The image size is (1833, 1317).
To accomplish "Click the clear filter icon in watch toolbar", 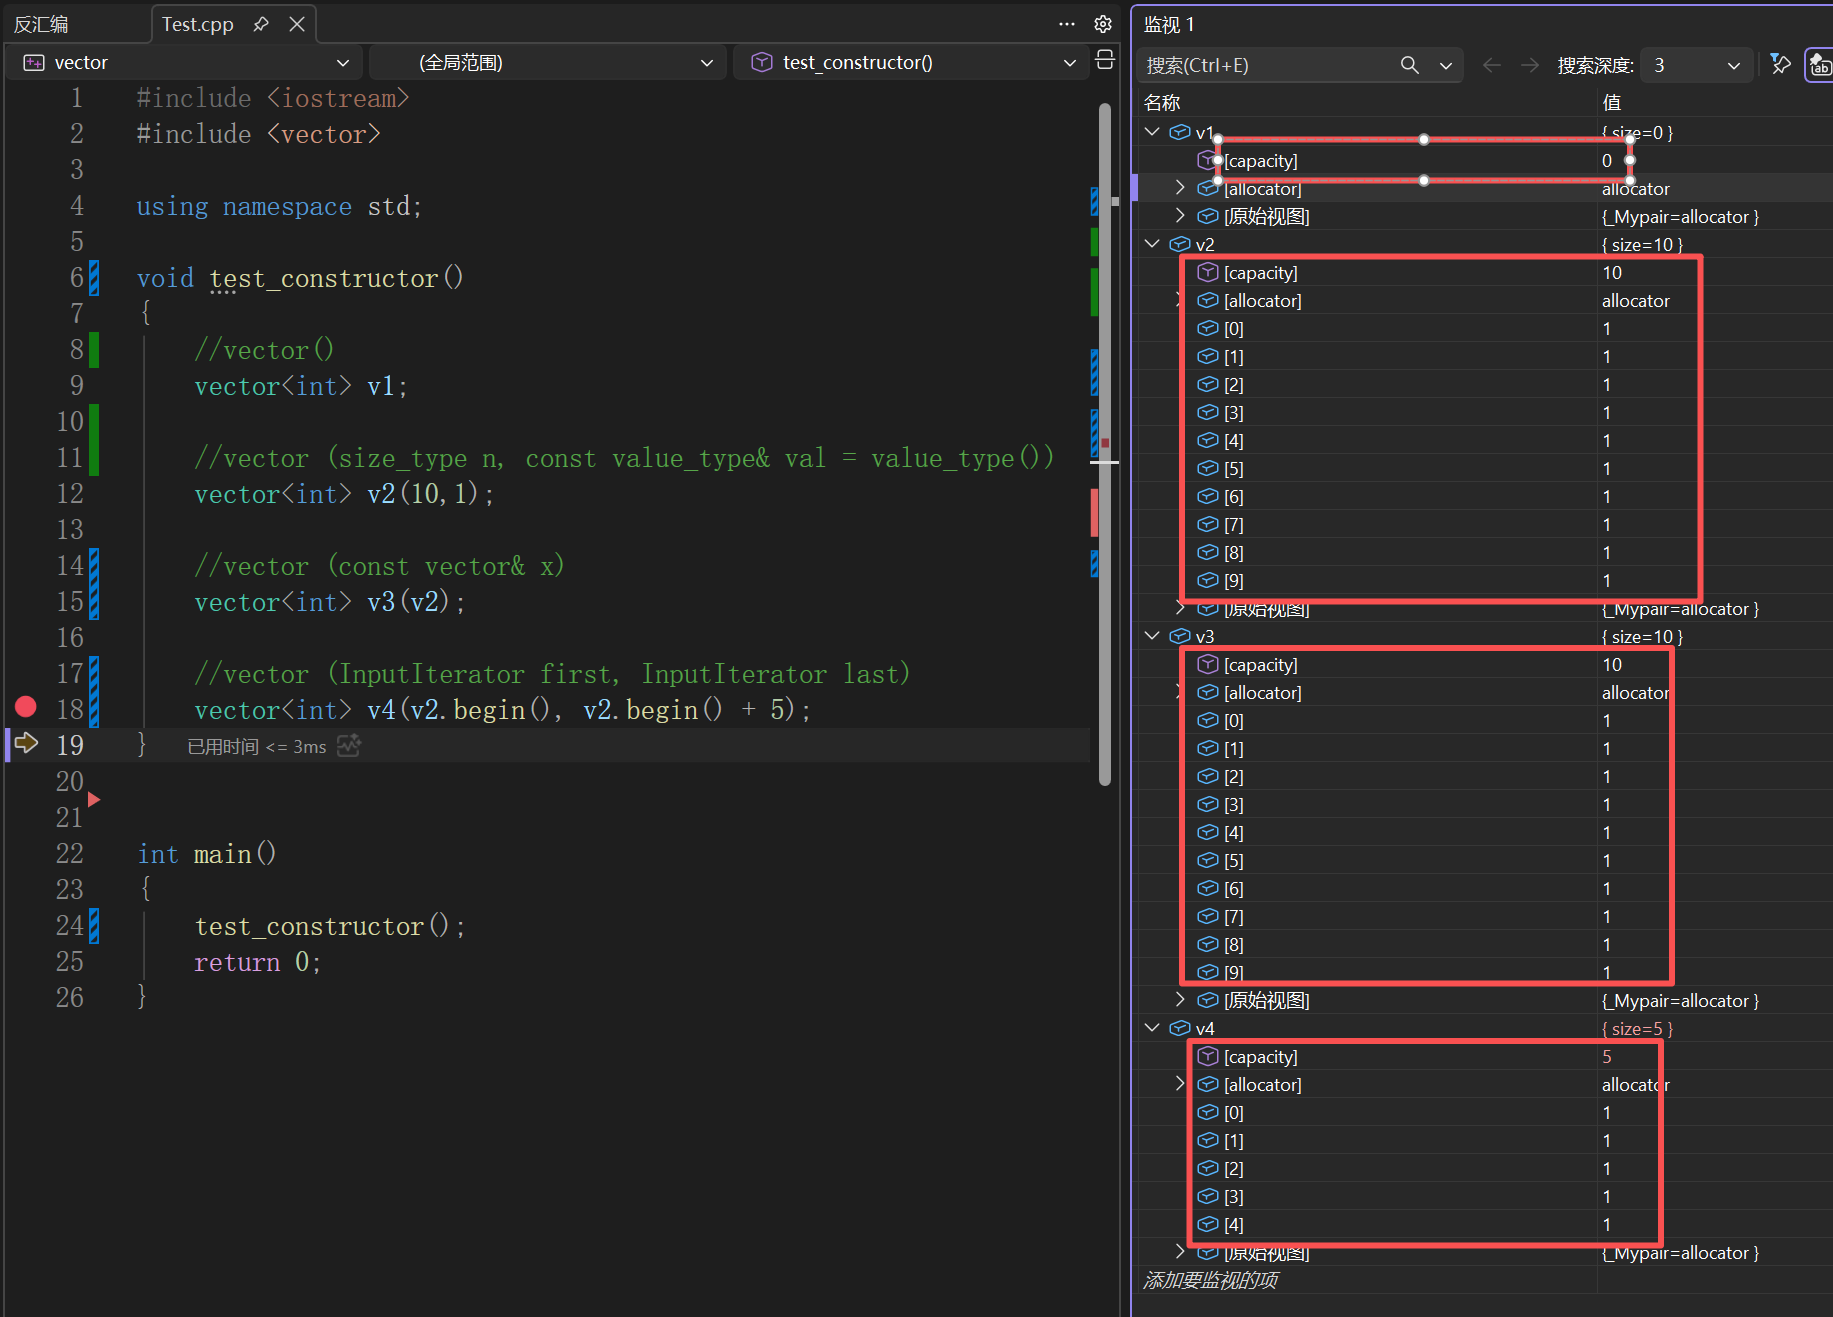I will (x=1780, y=65).
